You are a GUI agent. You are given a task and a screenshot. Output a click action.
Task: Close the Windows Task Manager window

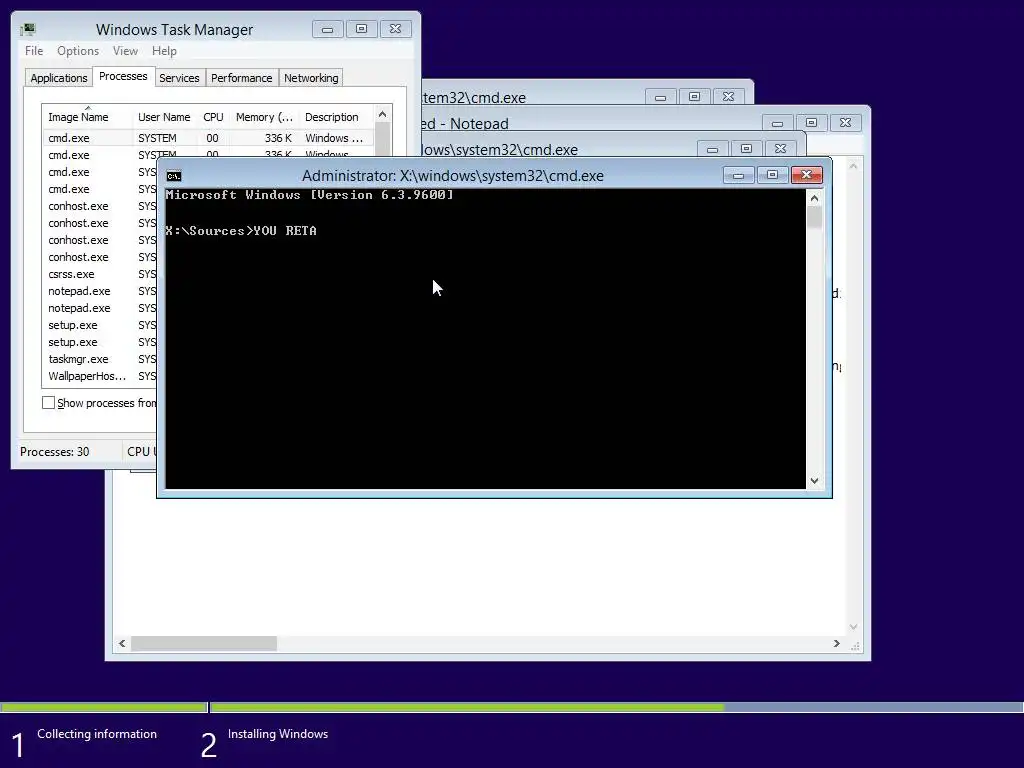pos(396,29)
